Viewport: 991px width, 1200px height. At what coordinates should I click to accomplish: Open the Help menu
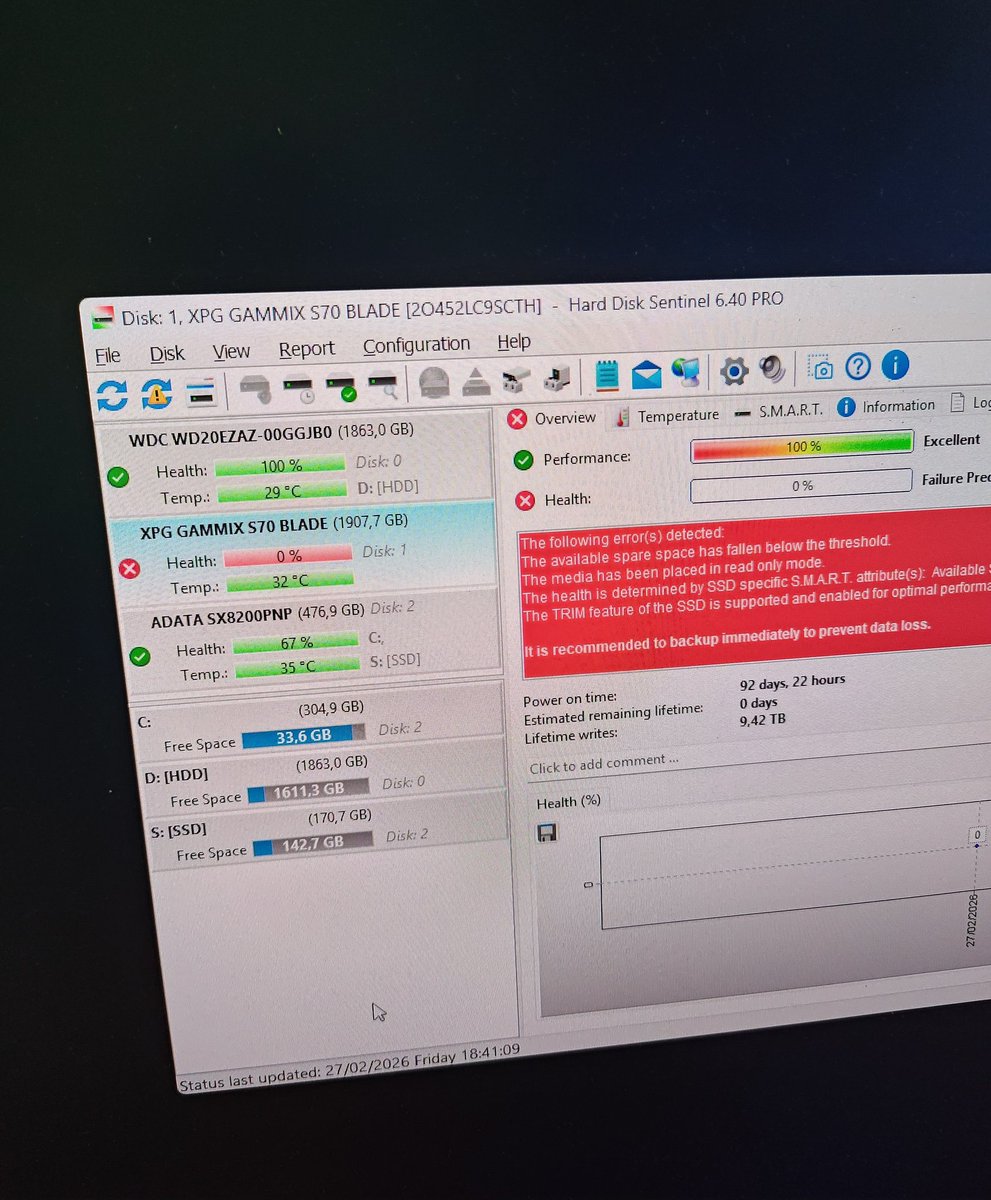(514, 342)
